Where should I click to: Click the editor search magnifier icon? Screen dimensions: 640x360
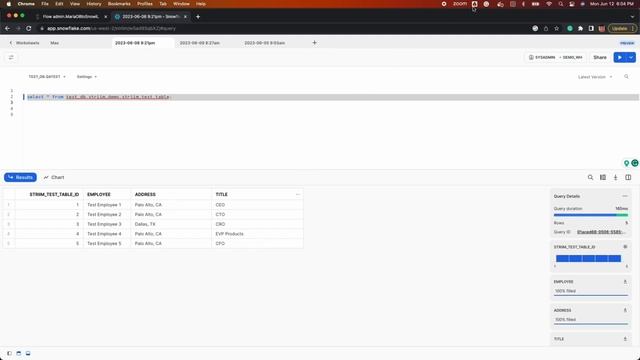(626, 77)
